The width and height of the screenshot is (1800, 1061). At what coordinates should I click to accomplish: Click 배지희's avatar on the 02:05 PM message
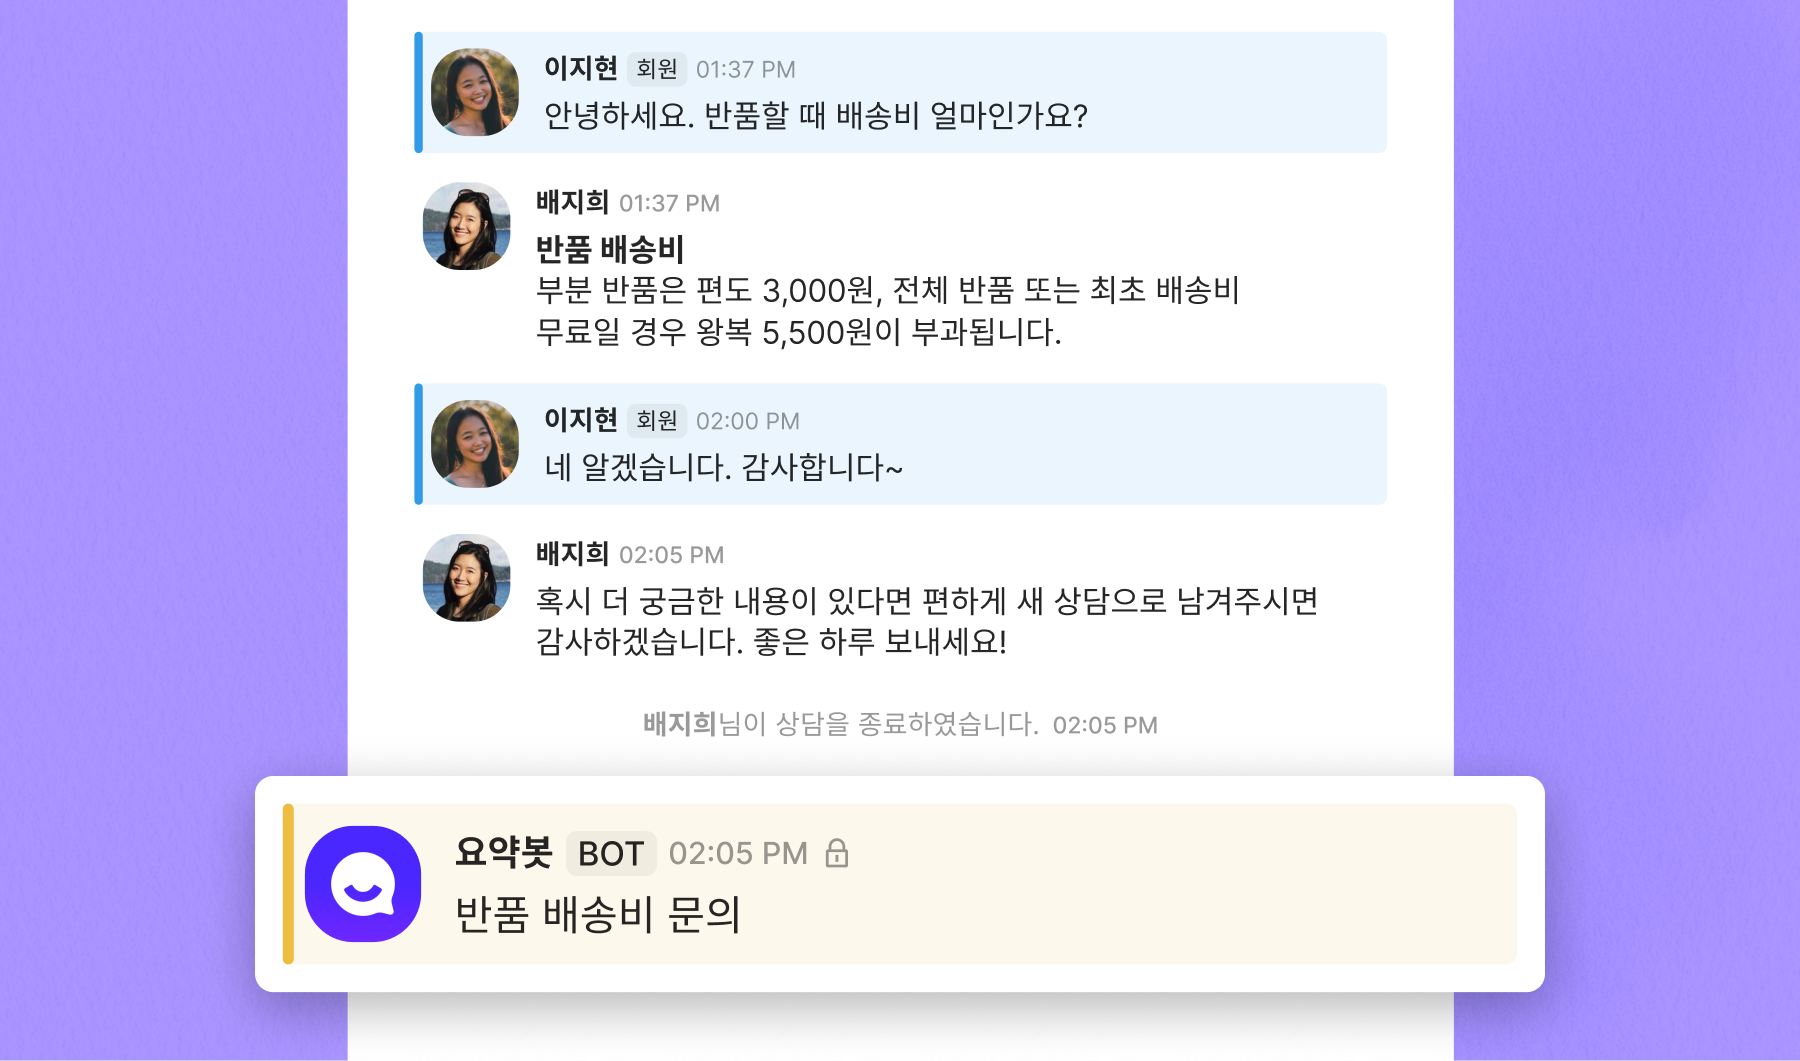point(466,578)
